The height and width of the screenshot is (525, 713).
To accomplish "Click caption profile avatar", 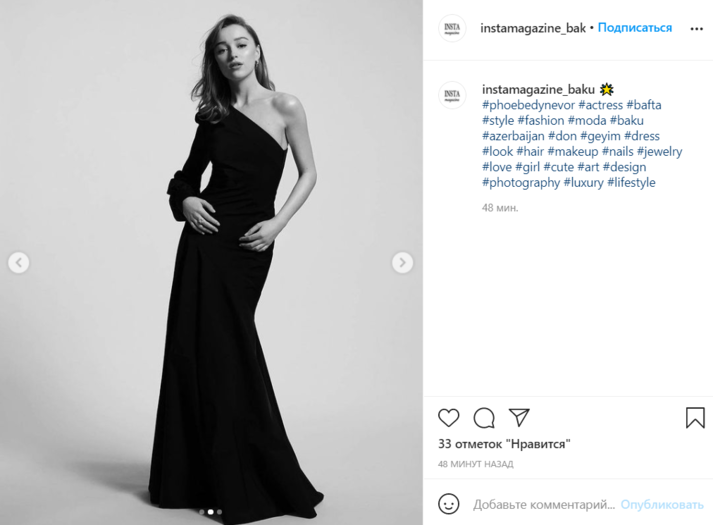I will [x=453, y=95].
